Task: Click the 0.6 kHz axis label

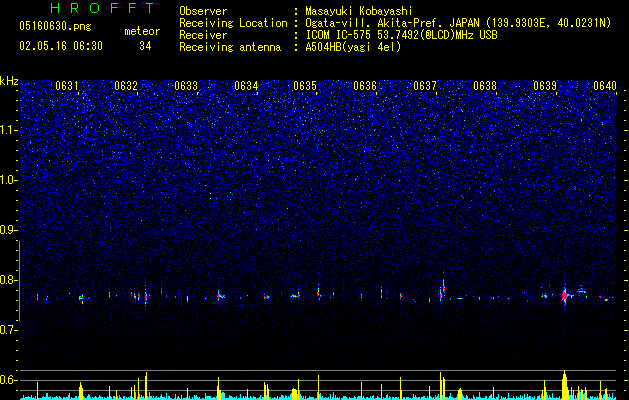Action: 9,380
